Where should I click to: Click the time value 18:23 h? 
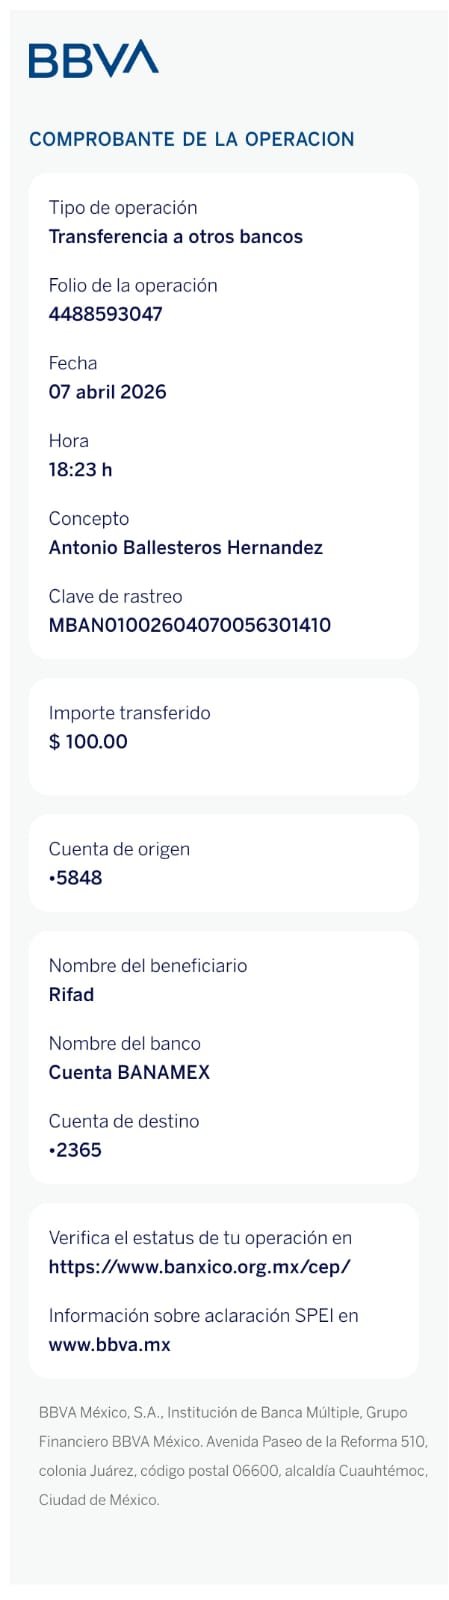pyautogui.click(x=80, y=470)
